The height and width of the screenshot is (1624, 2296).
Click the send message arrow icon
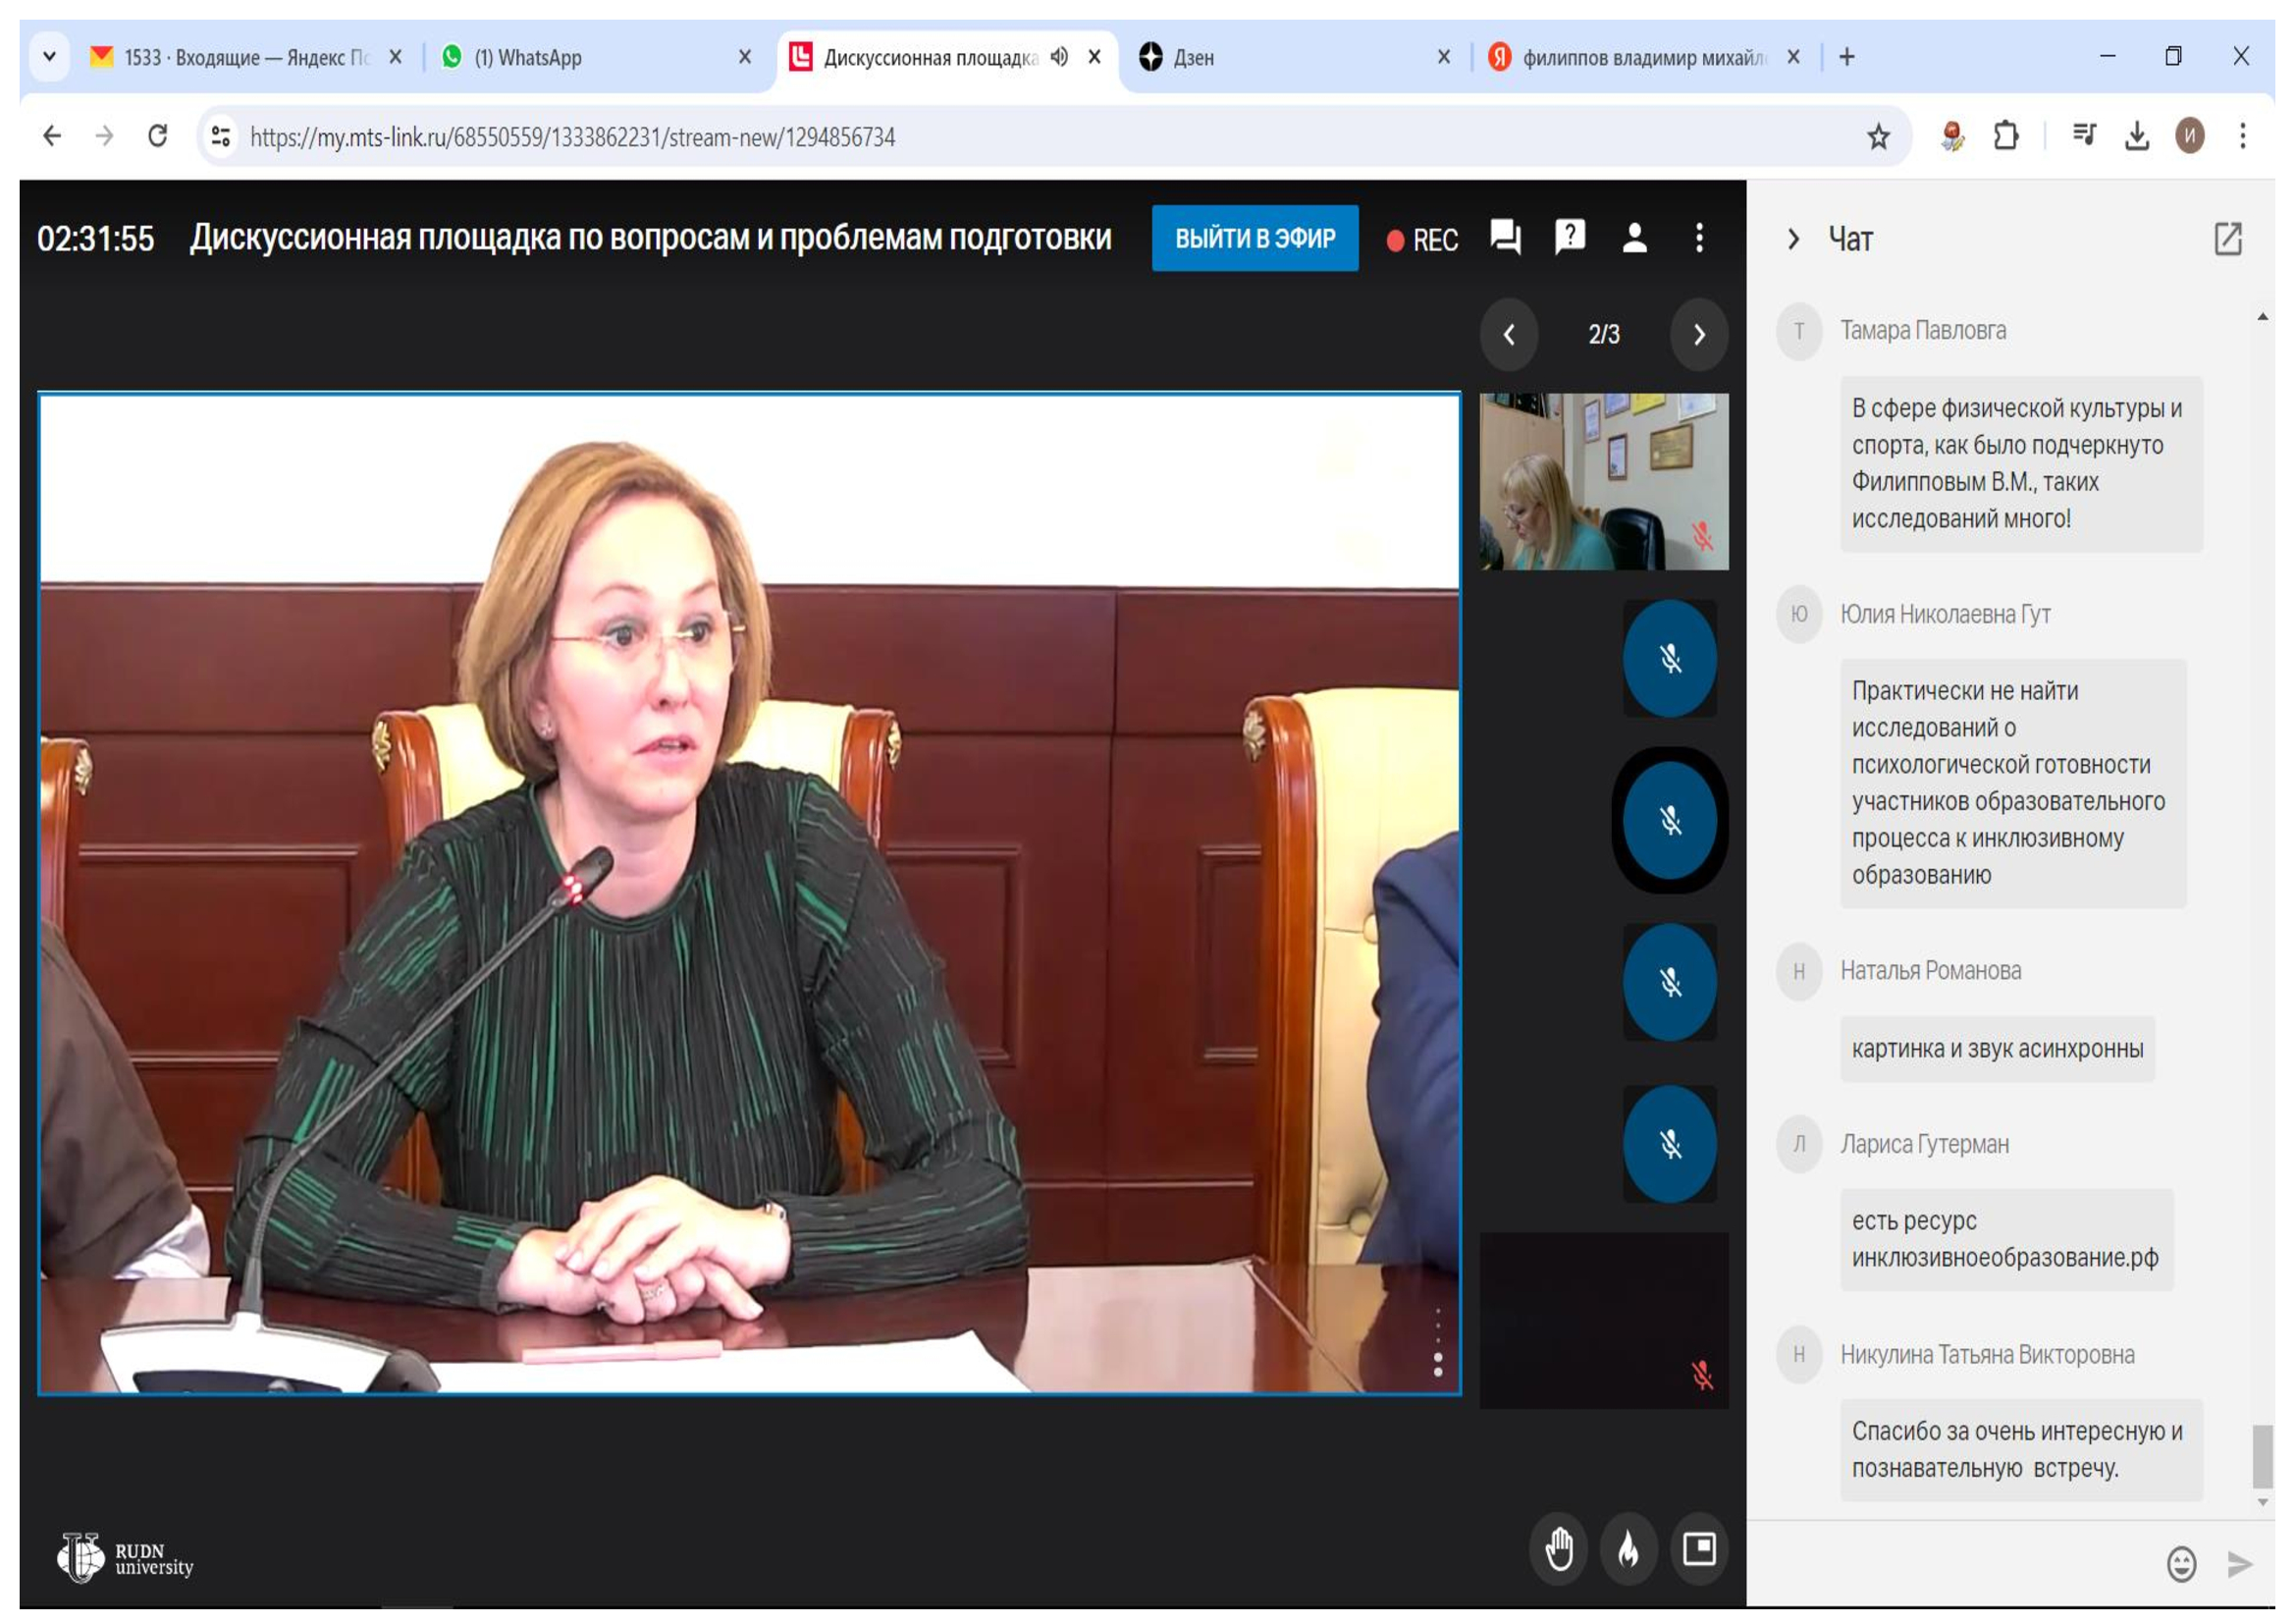tap(2239, 1564)
